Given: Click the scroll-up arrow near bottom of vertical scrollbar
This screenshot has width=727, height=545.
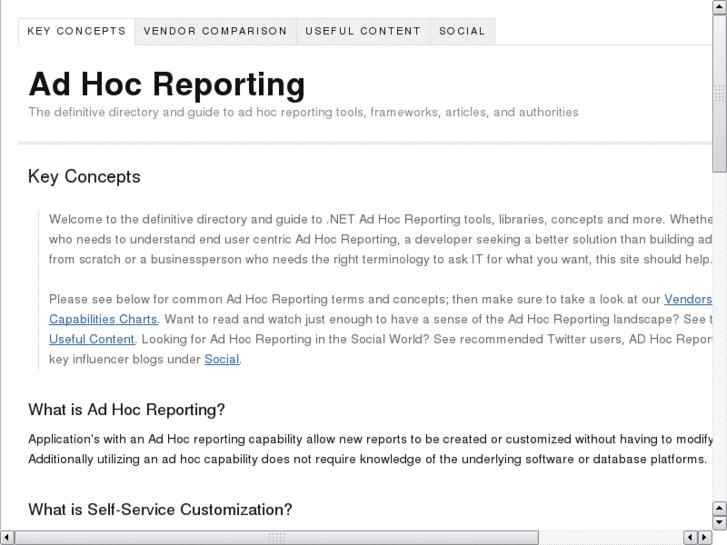Looking at the screenshot, I should [x=719, y=506].
